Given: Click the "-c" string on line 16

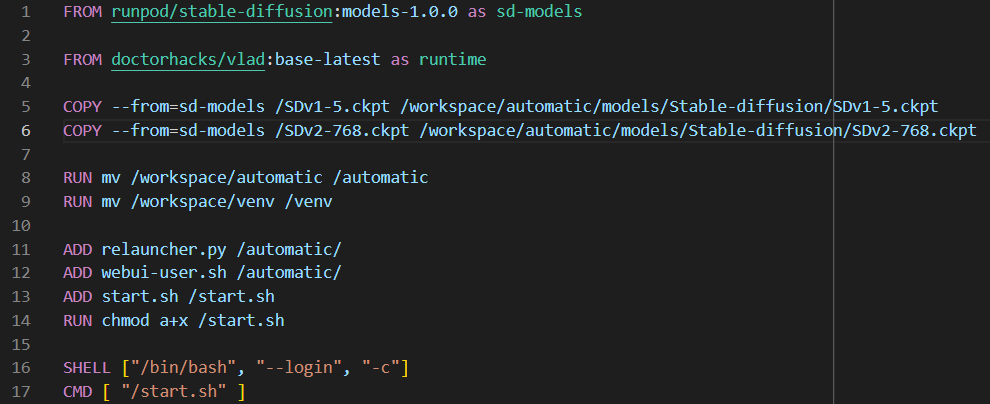Looking at the screenshot, I should [380, 367].
